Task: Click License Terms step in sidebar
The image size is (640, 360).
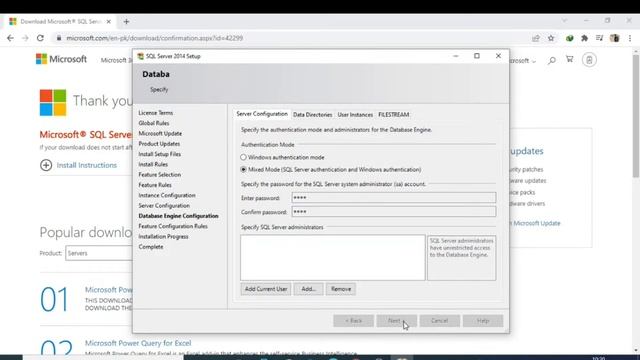Action: coord(156,113)
